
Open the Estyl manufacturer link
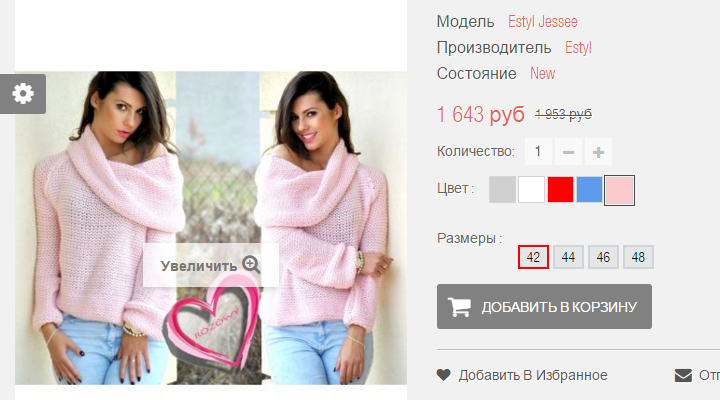pyautogui.click(x=578, y=48)
